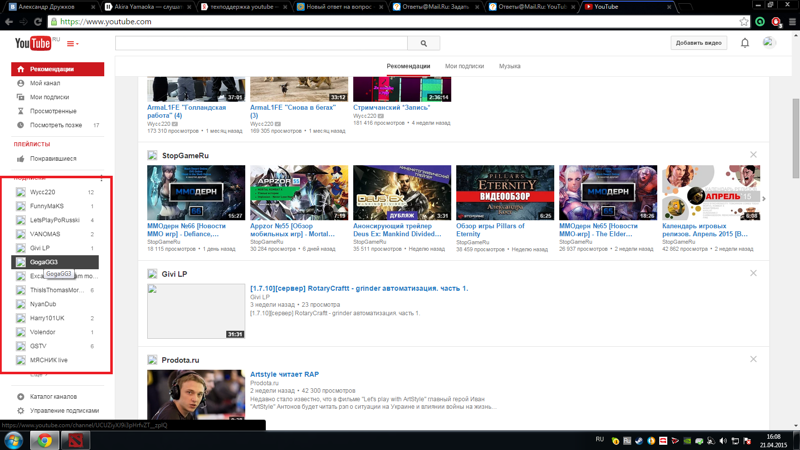Open Просмотренные history
Screen dimensions: 800x450
[53, 111]
